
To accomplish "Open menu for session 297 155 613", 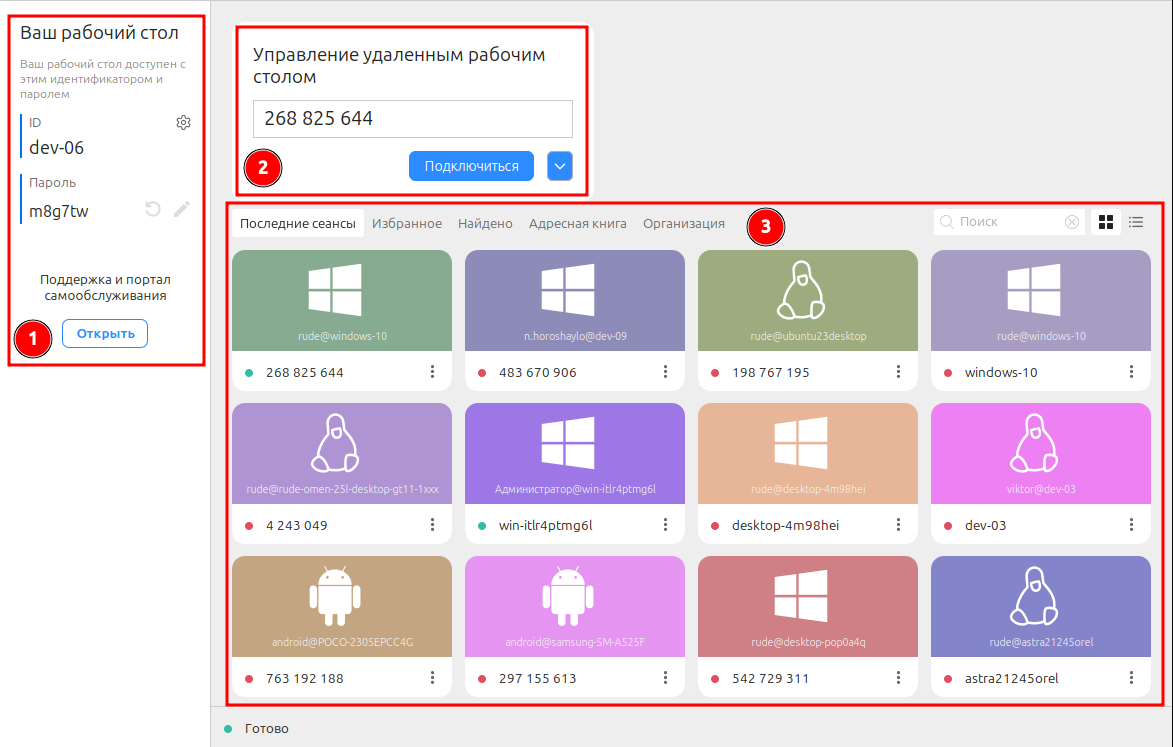I will 665,677.
